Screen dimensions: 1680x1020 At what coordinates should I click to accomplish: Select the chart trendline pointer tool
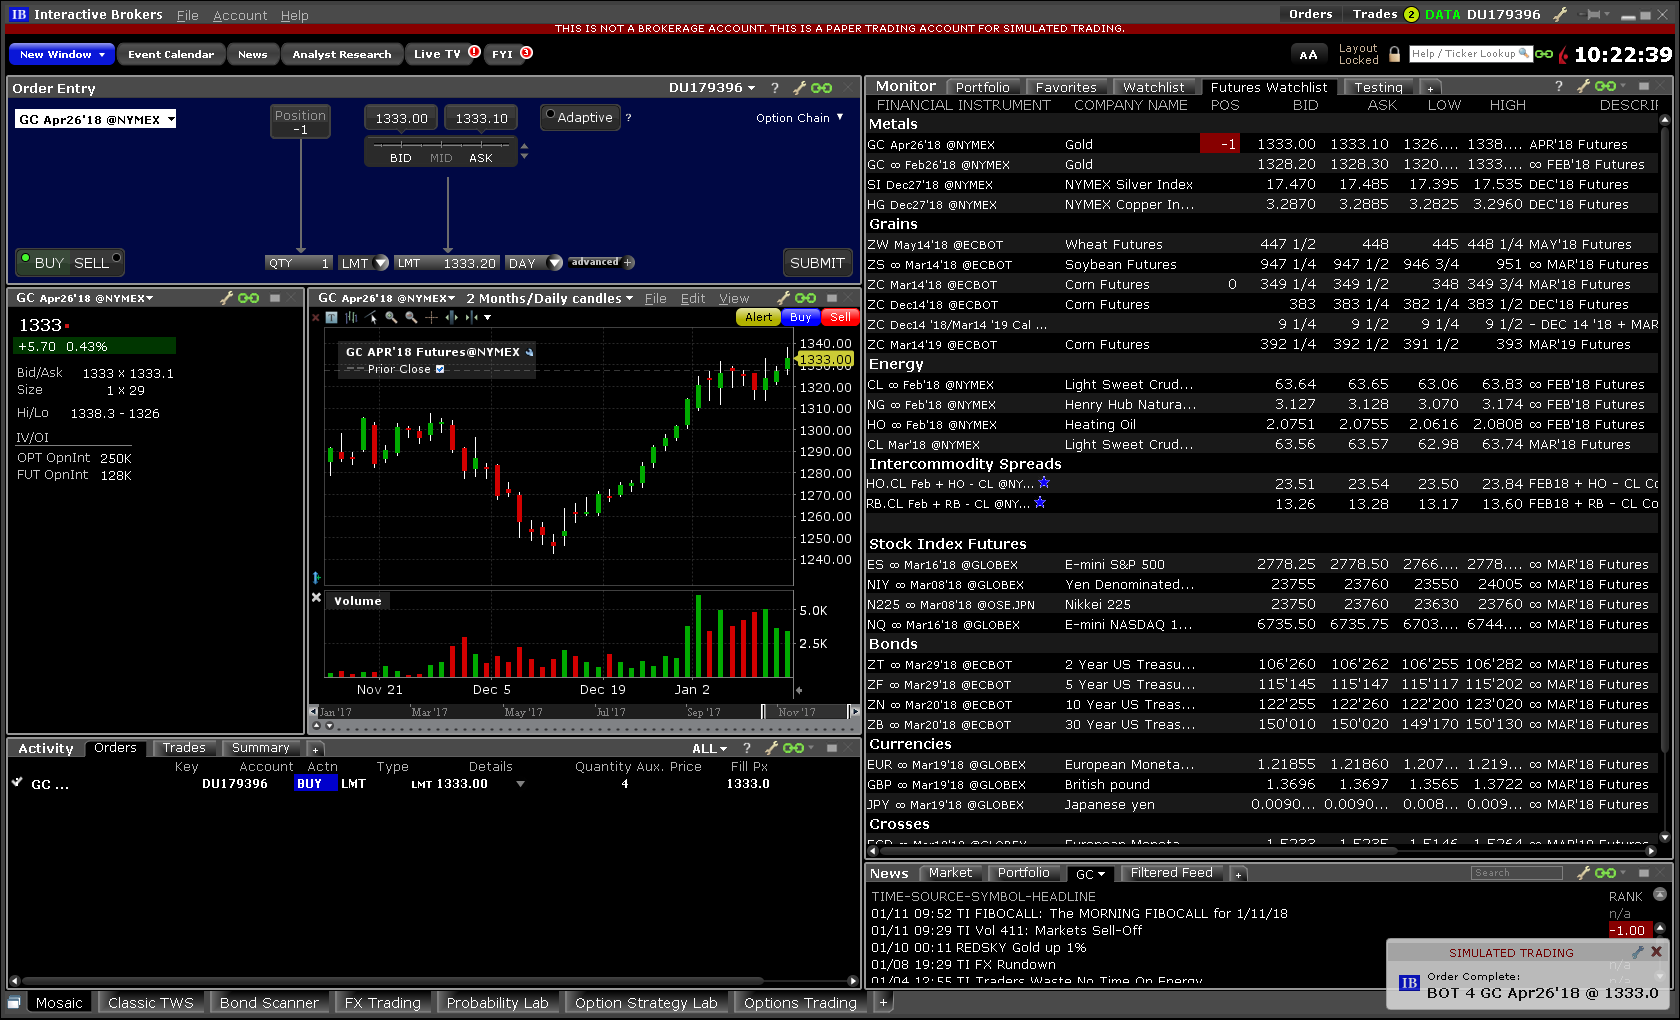(372, 318)
